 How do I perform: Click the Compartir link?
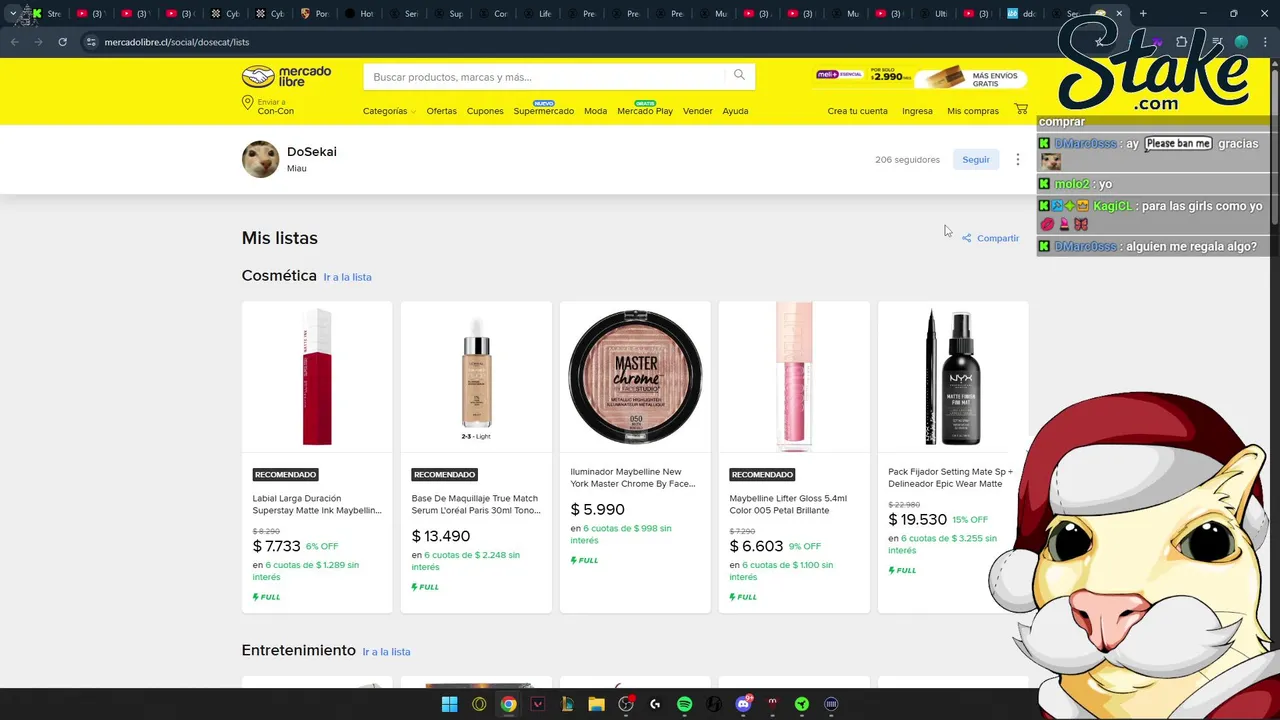point(998,238)
